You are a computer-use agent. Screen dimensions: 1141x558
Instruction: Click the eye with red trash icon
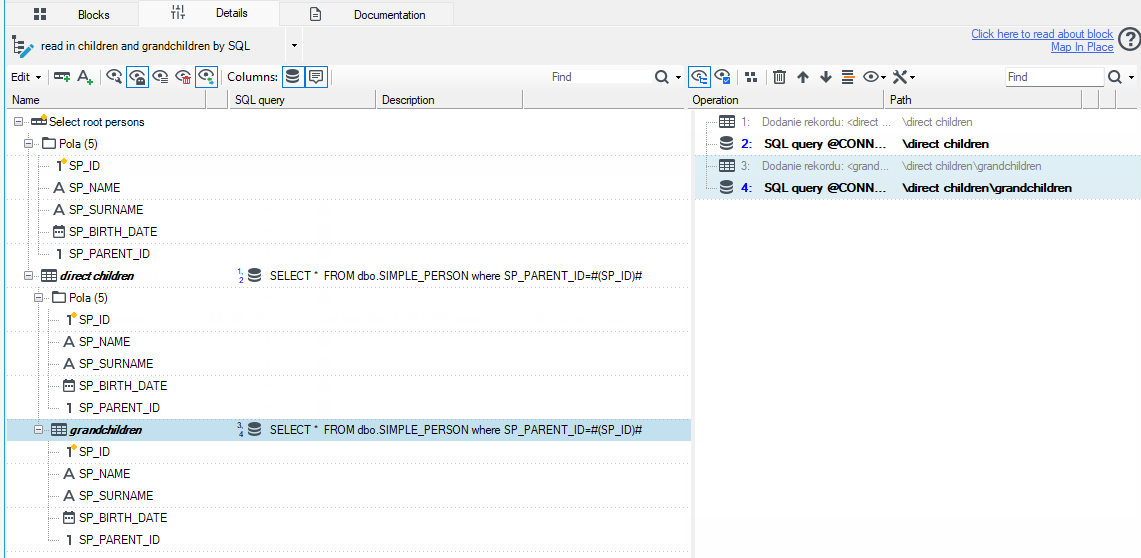tap(183, 76)
